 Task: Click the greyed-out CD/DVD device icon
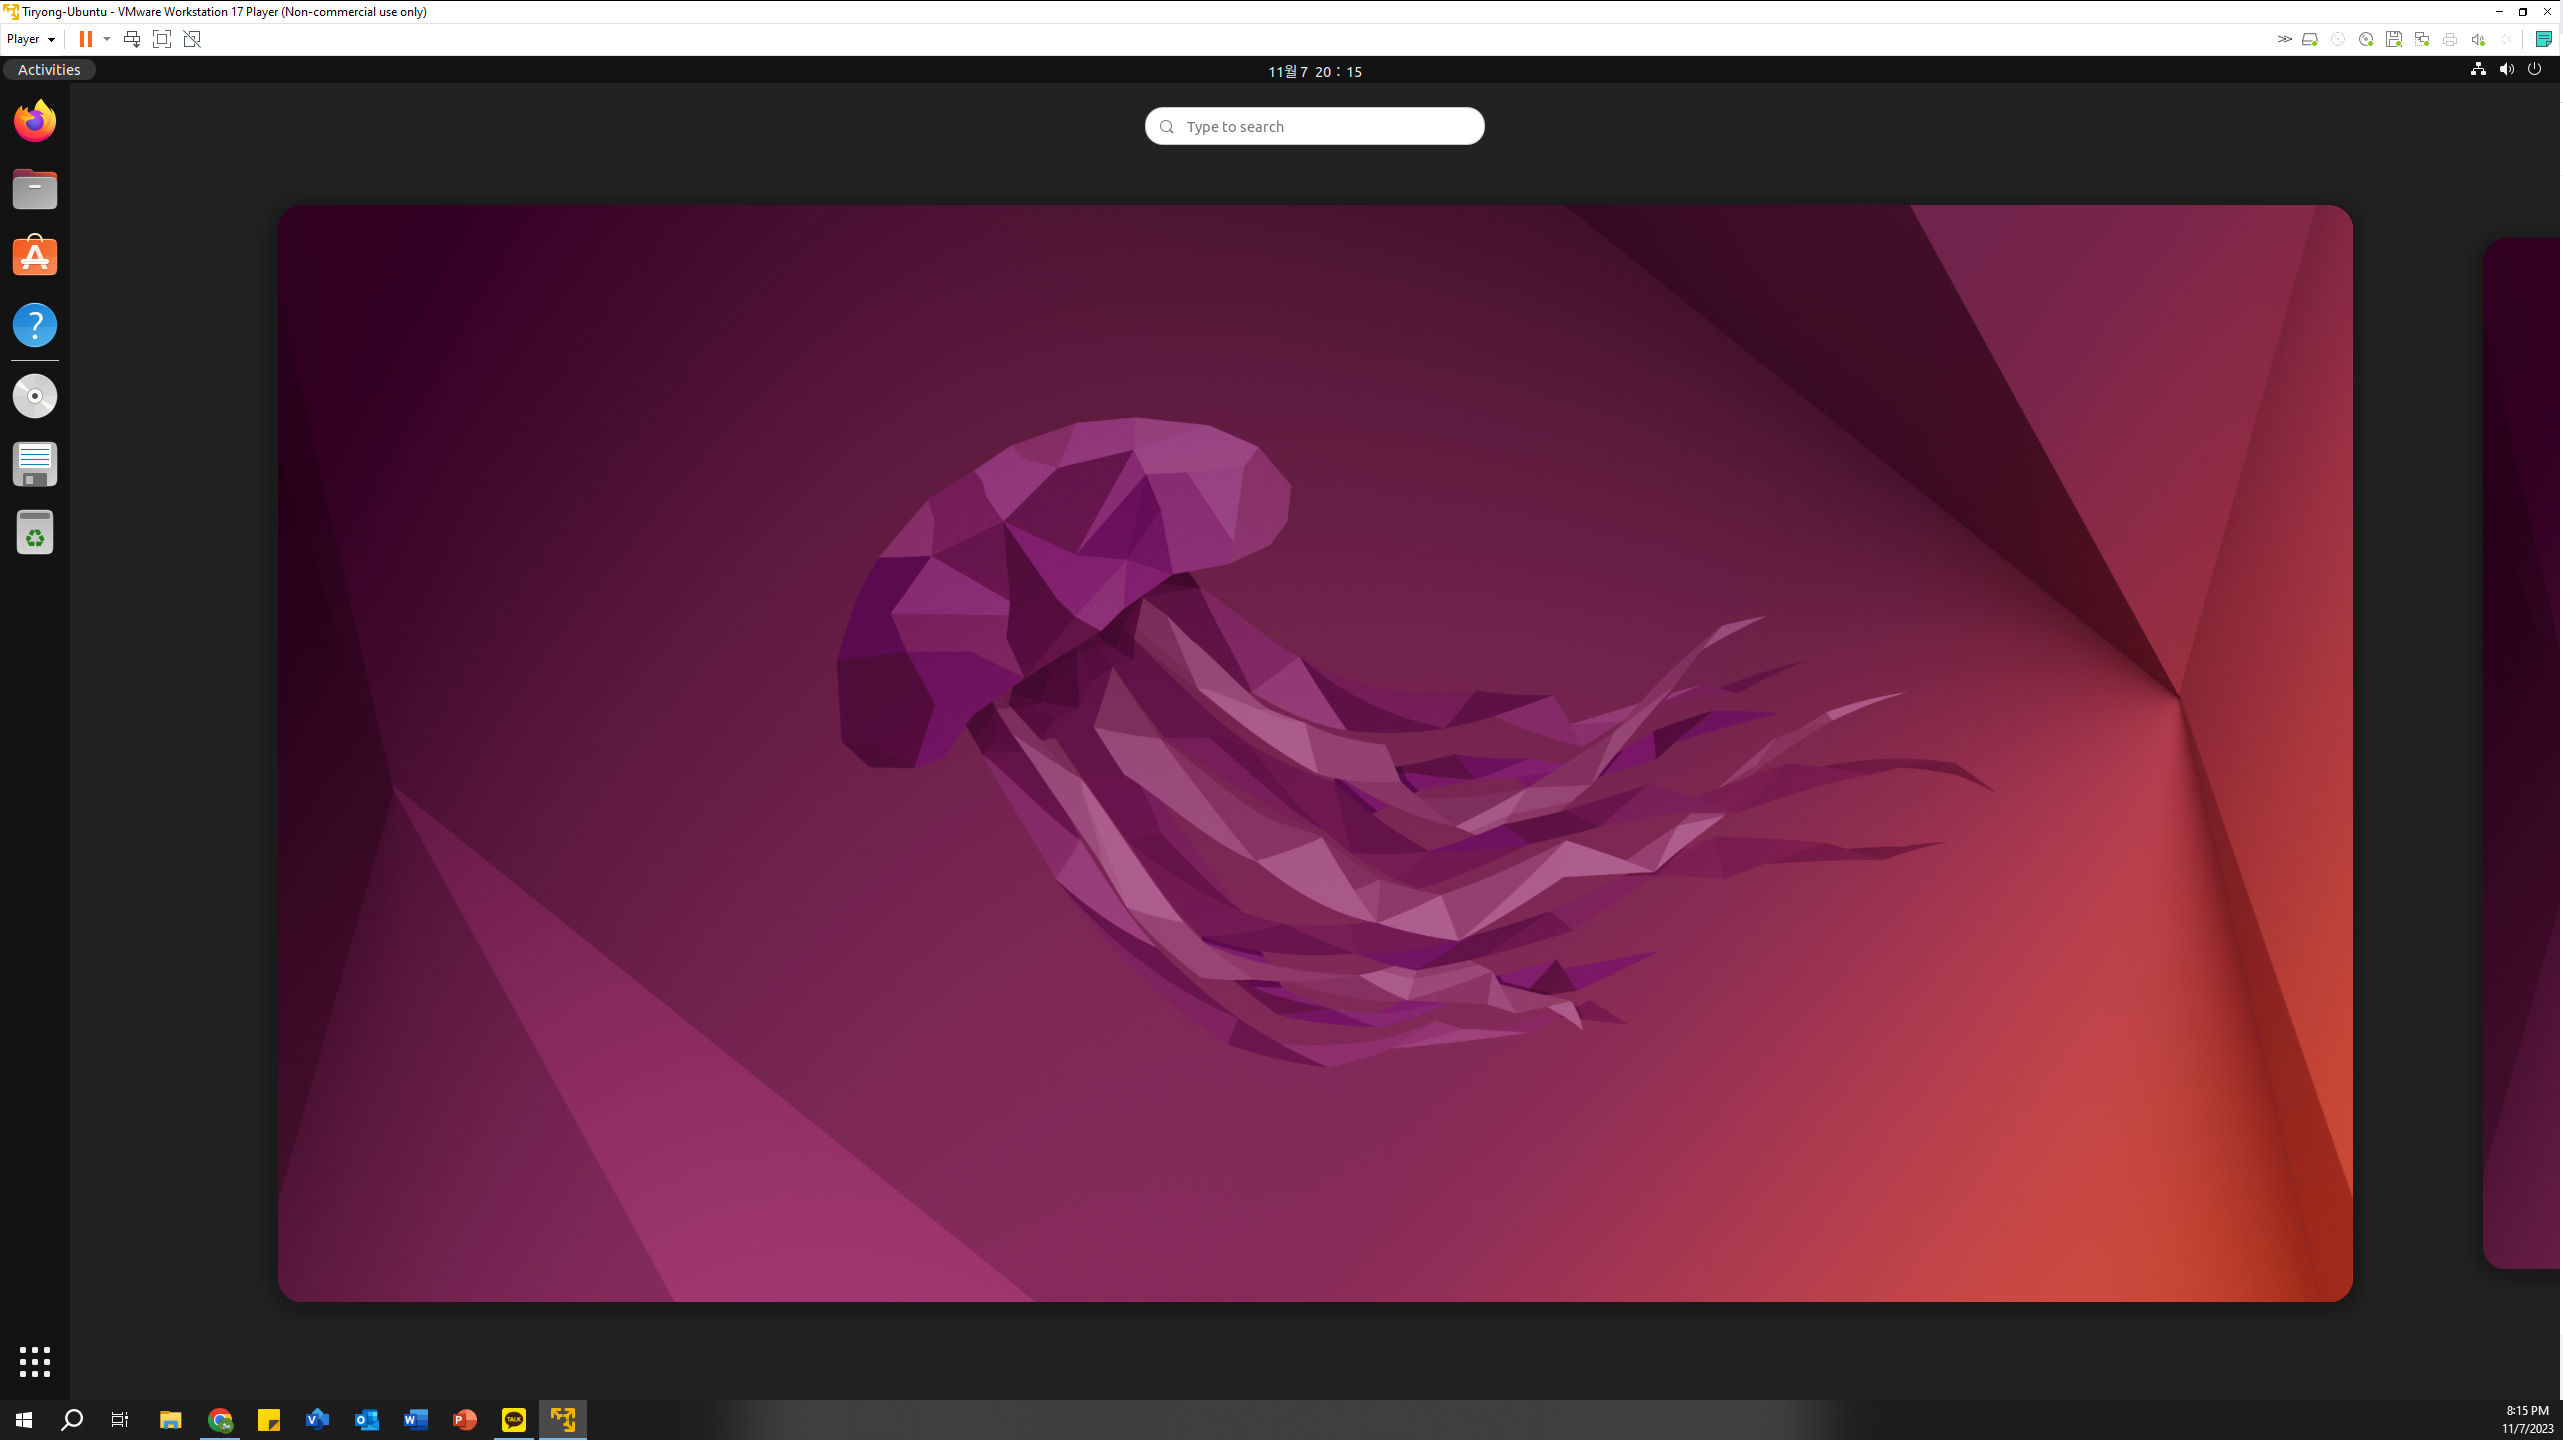2338,39
